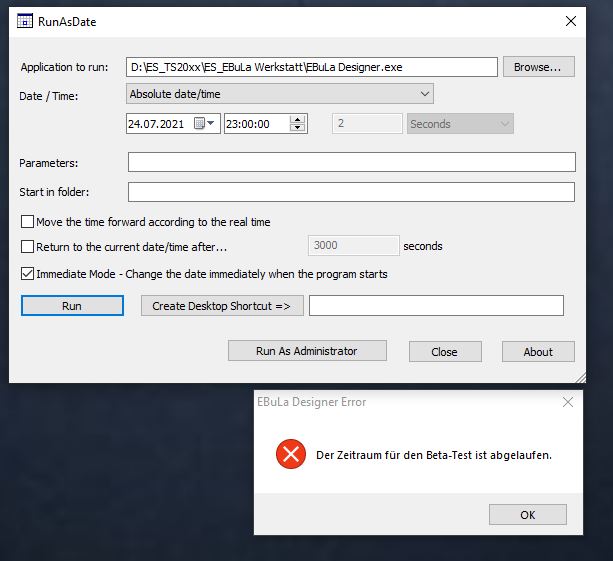This screenshot has width=613, height=561.
Task: Click the 3000 seconds input field
Action: point(354,246)
